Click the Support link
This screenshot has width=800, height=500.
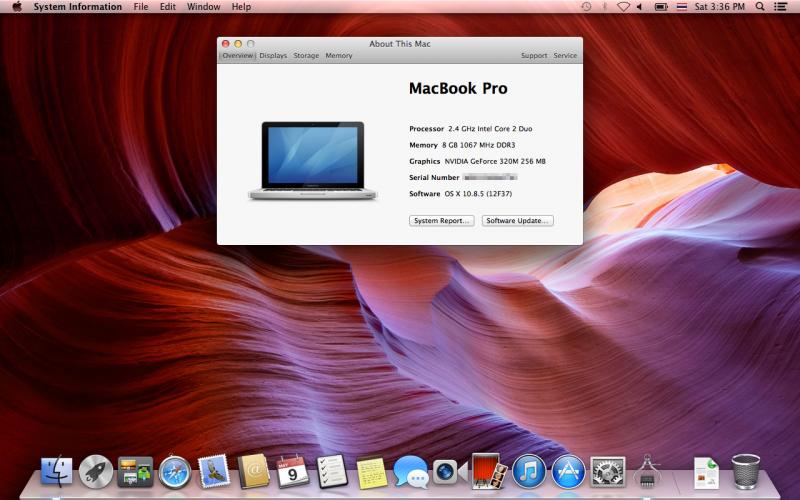tap(534, 55)
